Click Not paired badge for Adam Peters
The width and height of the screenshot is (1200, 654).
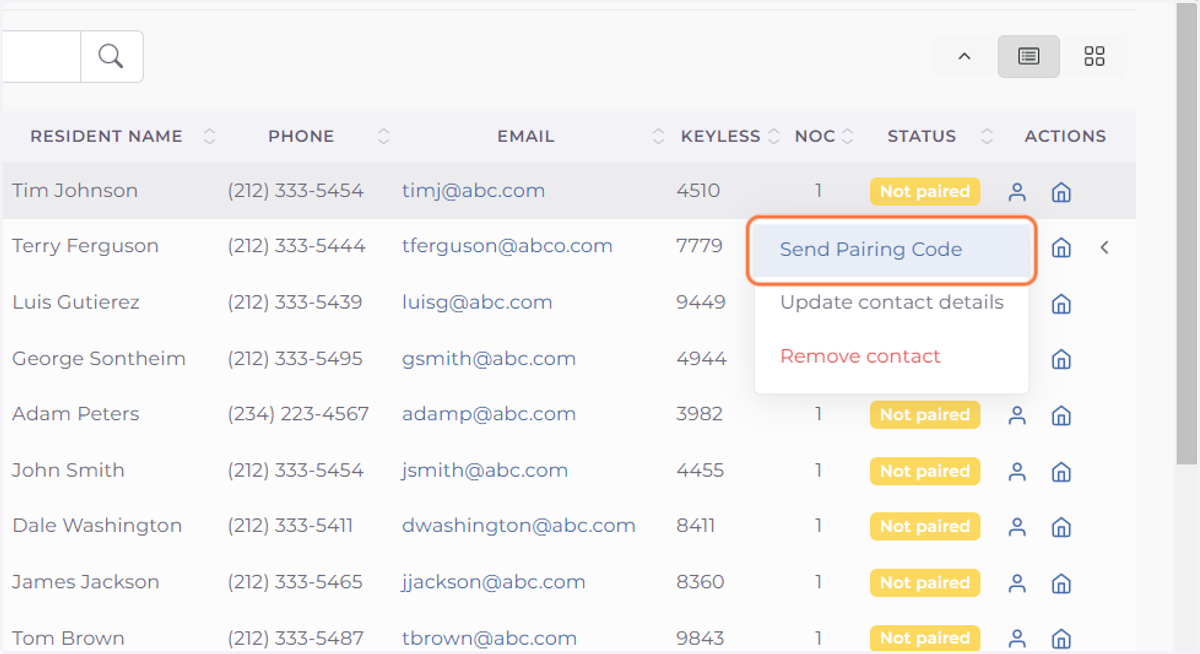pos(925,415)
